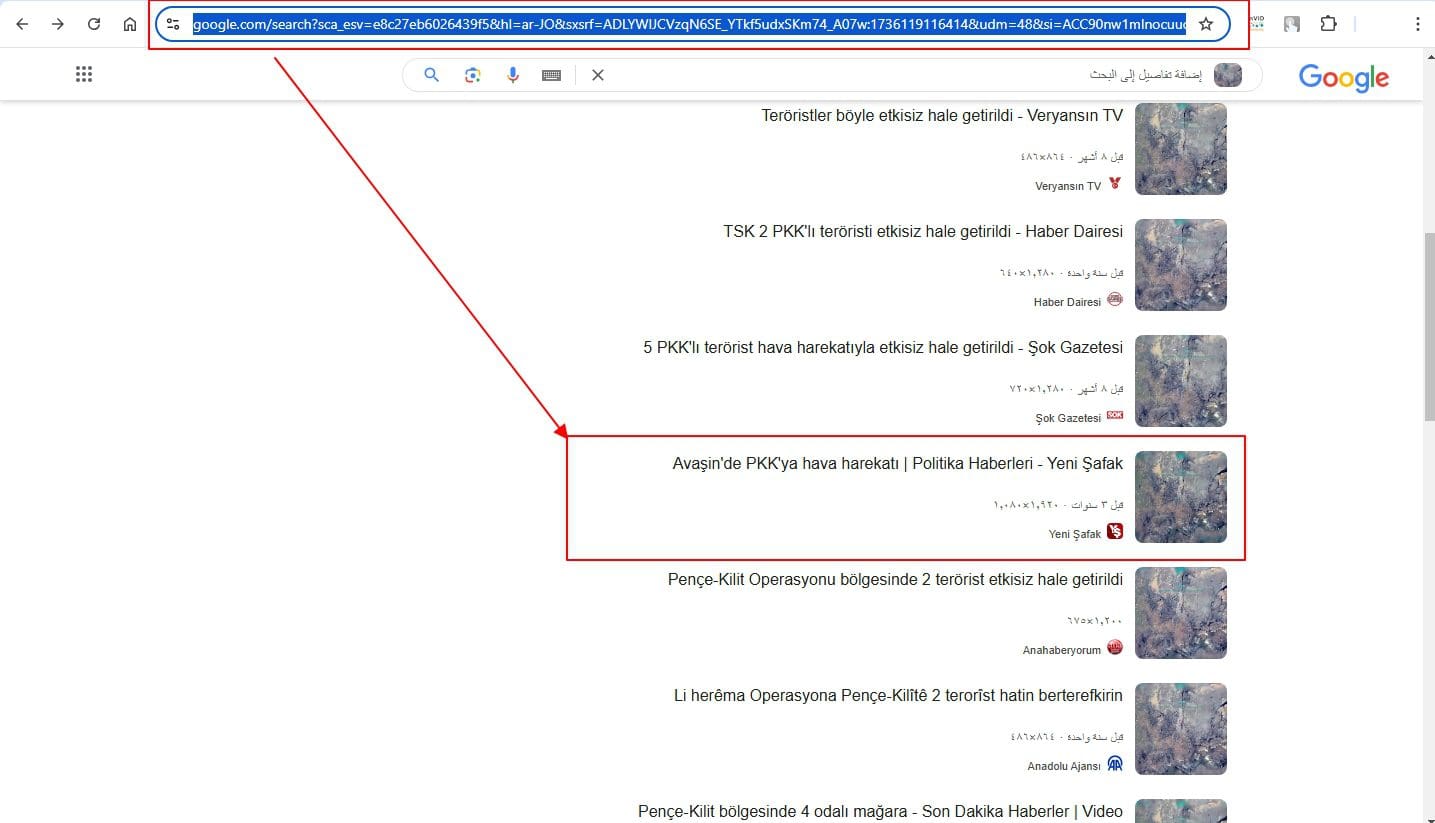Reload the current page
This screenshot has height=823, width=1435.
click(x=94, y=24)
